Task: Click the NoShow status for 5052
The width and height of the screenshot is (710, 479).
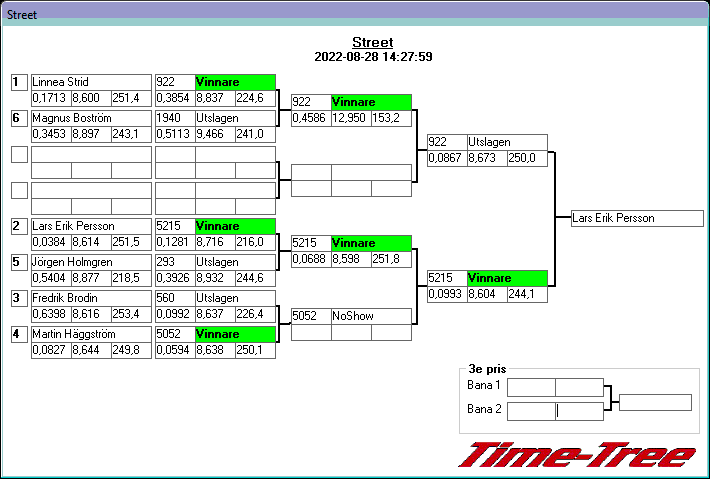Action: pos(371,316)
